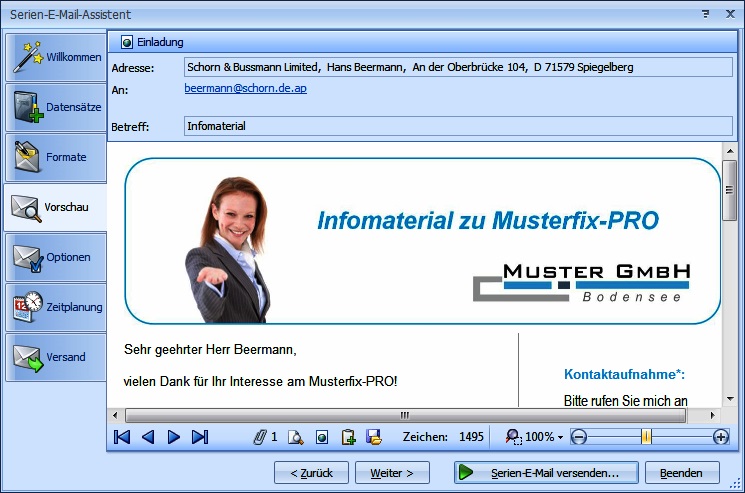
Task: Click the woman photo in the banner
Action: click(x=227, y=249)
